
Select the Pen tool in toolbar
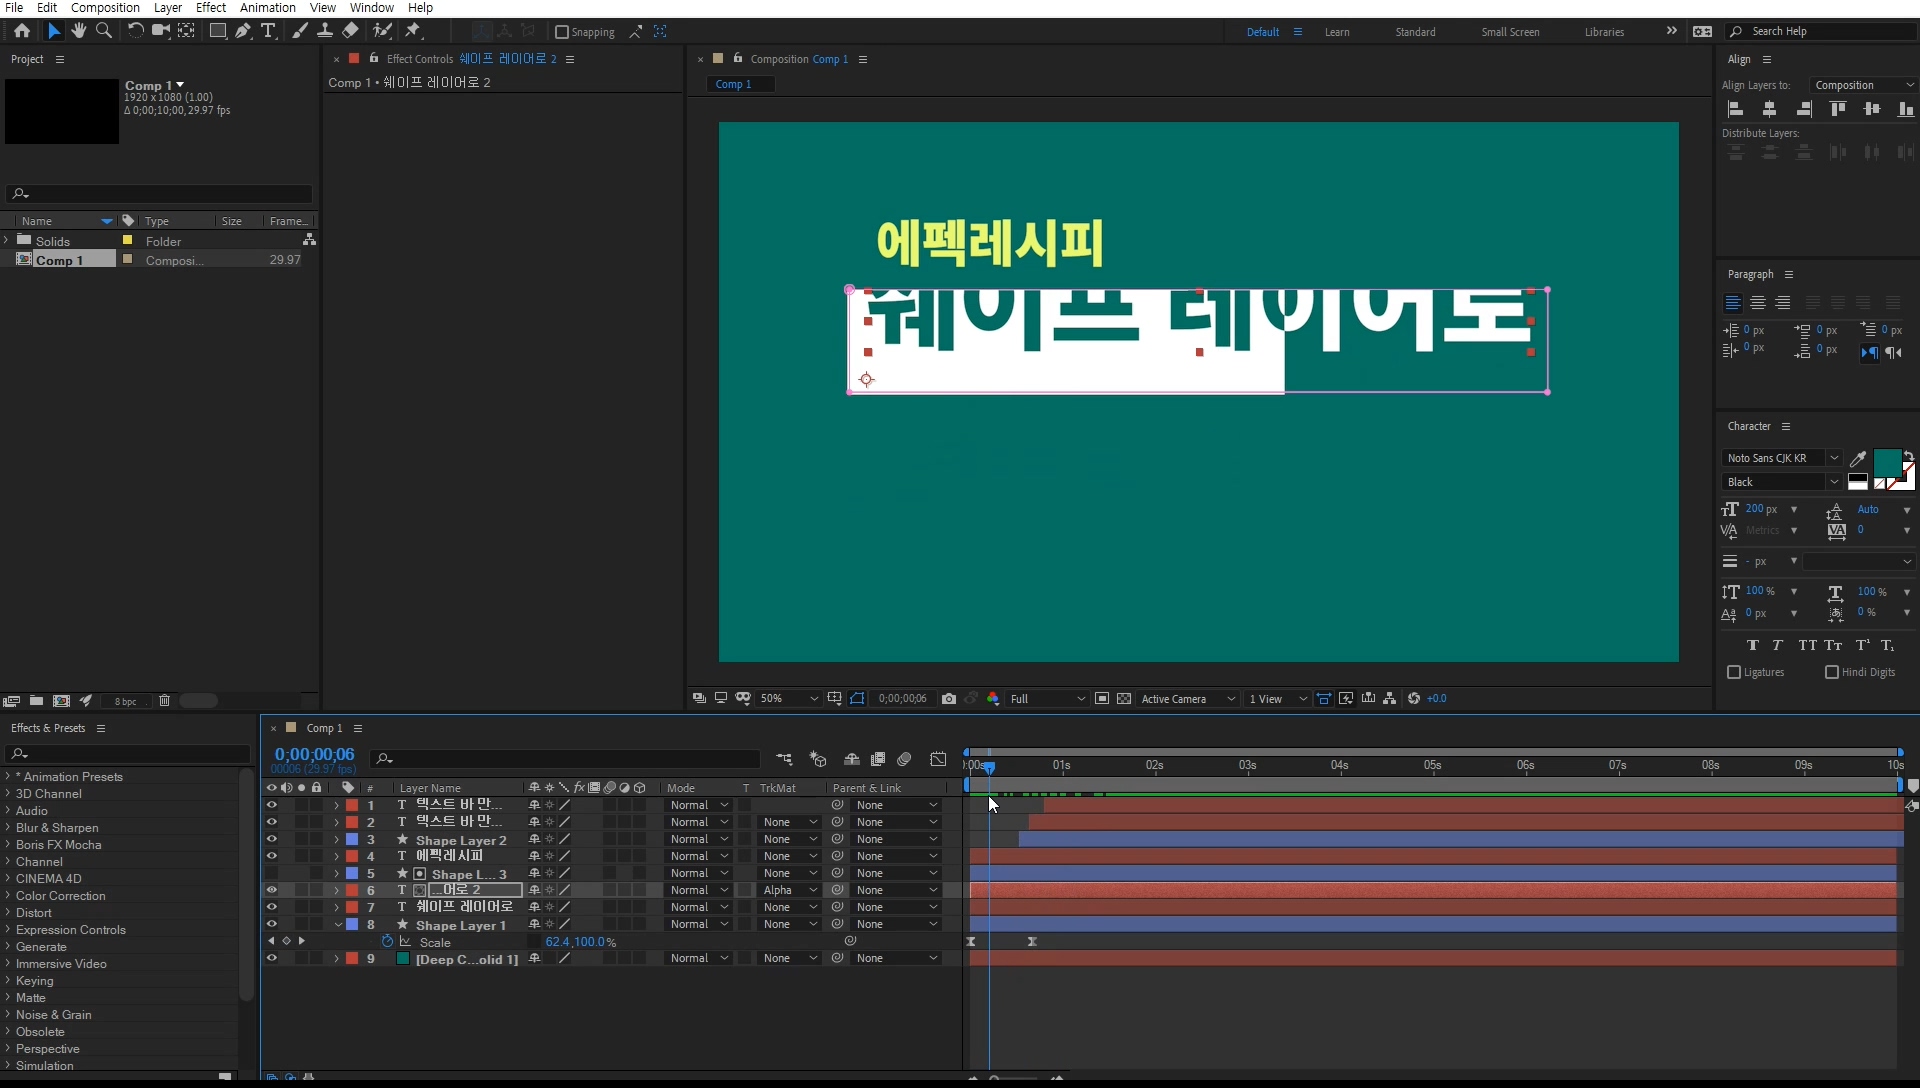(243, 31)
